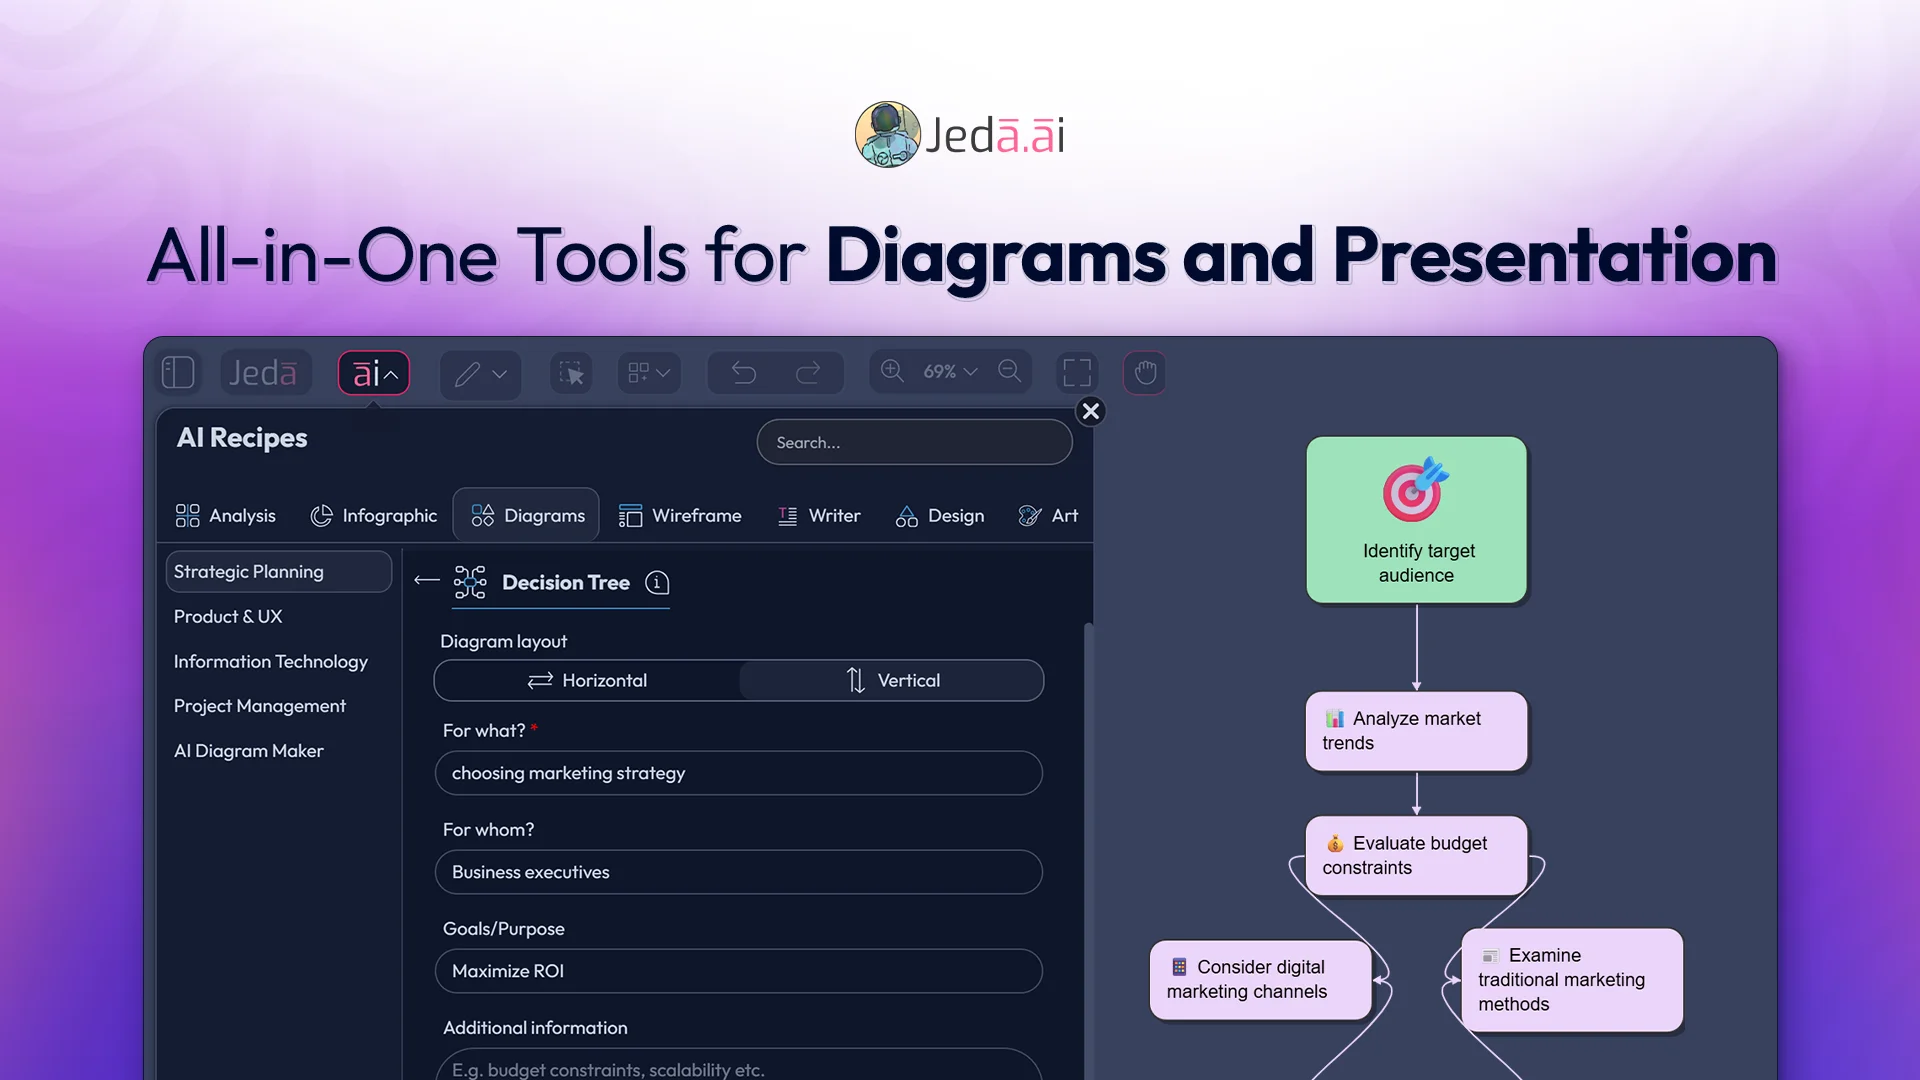Click the redo arrow icon

(x=809, y=372)
